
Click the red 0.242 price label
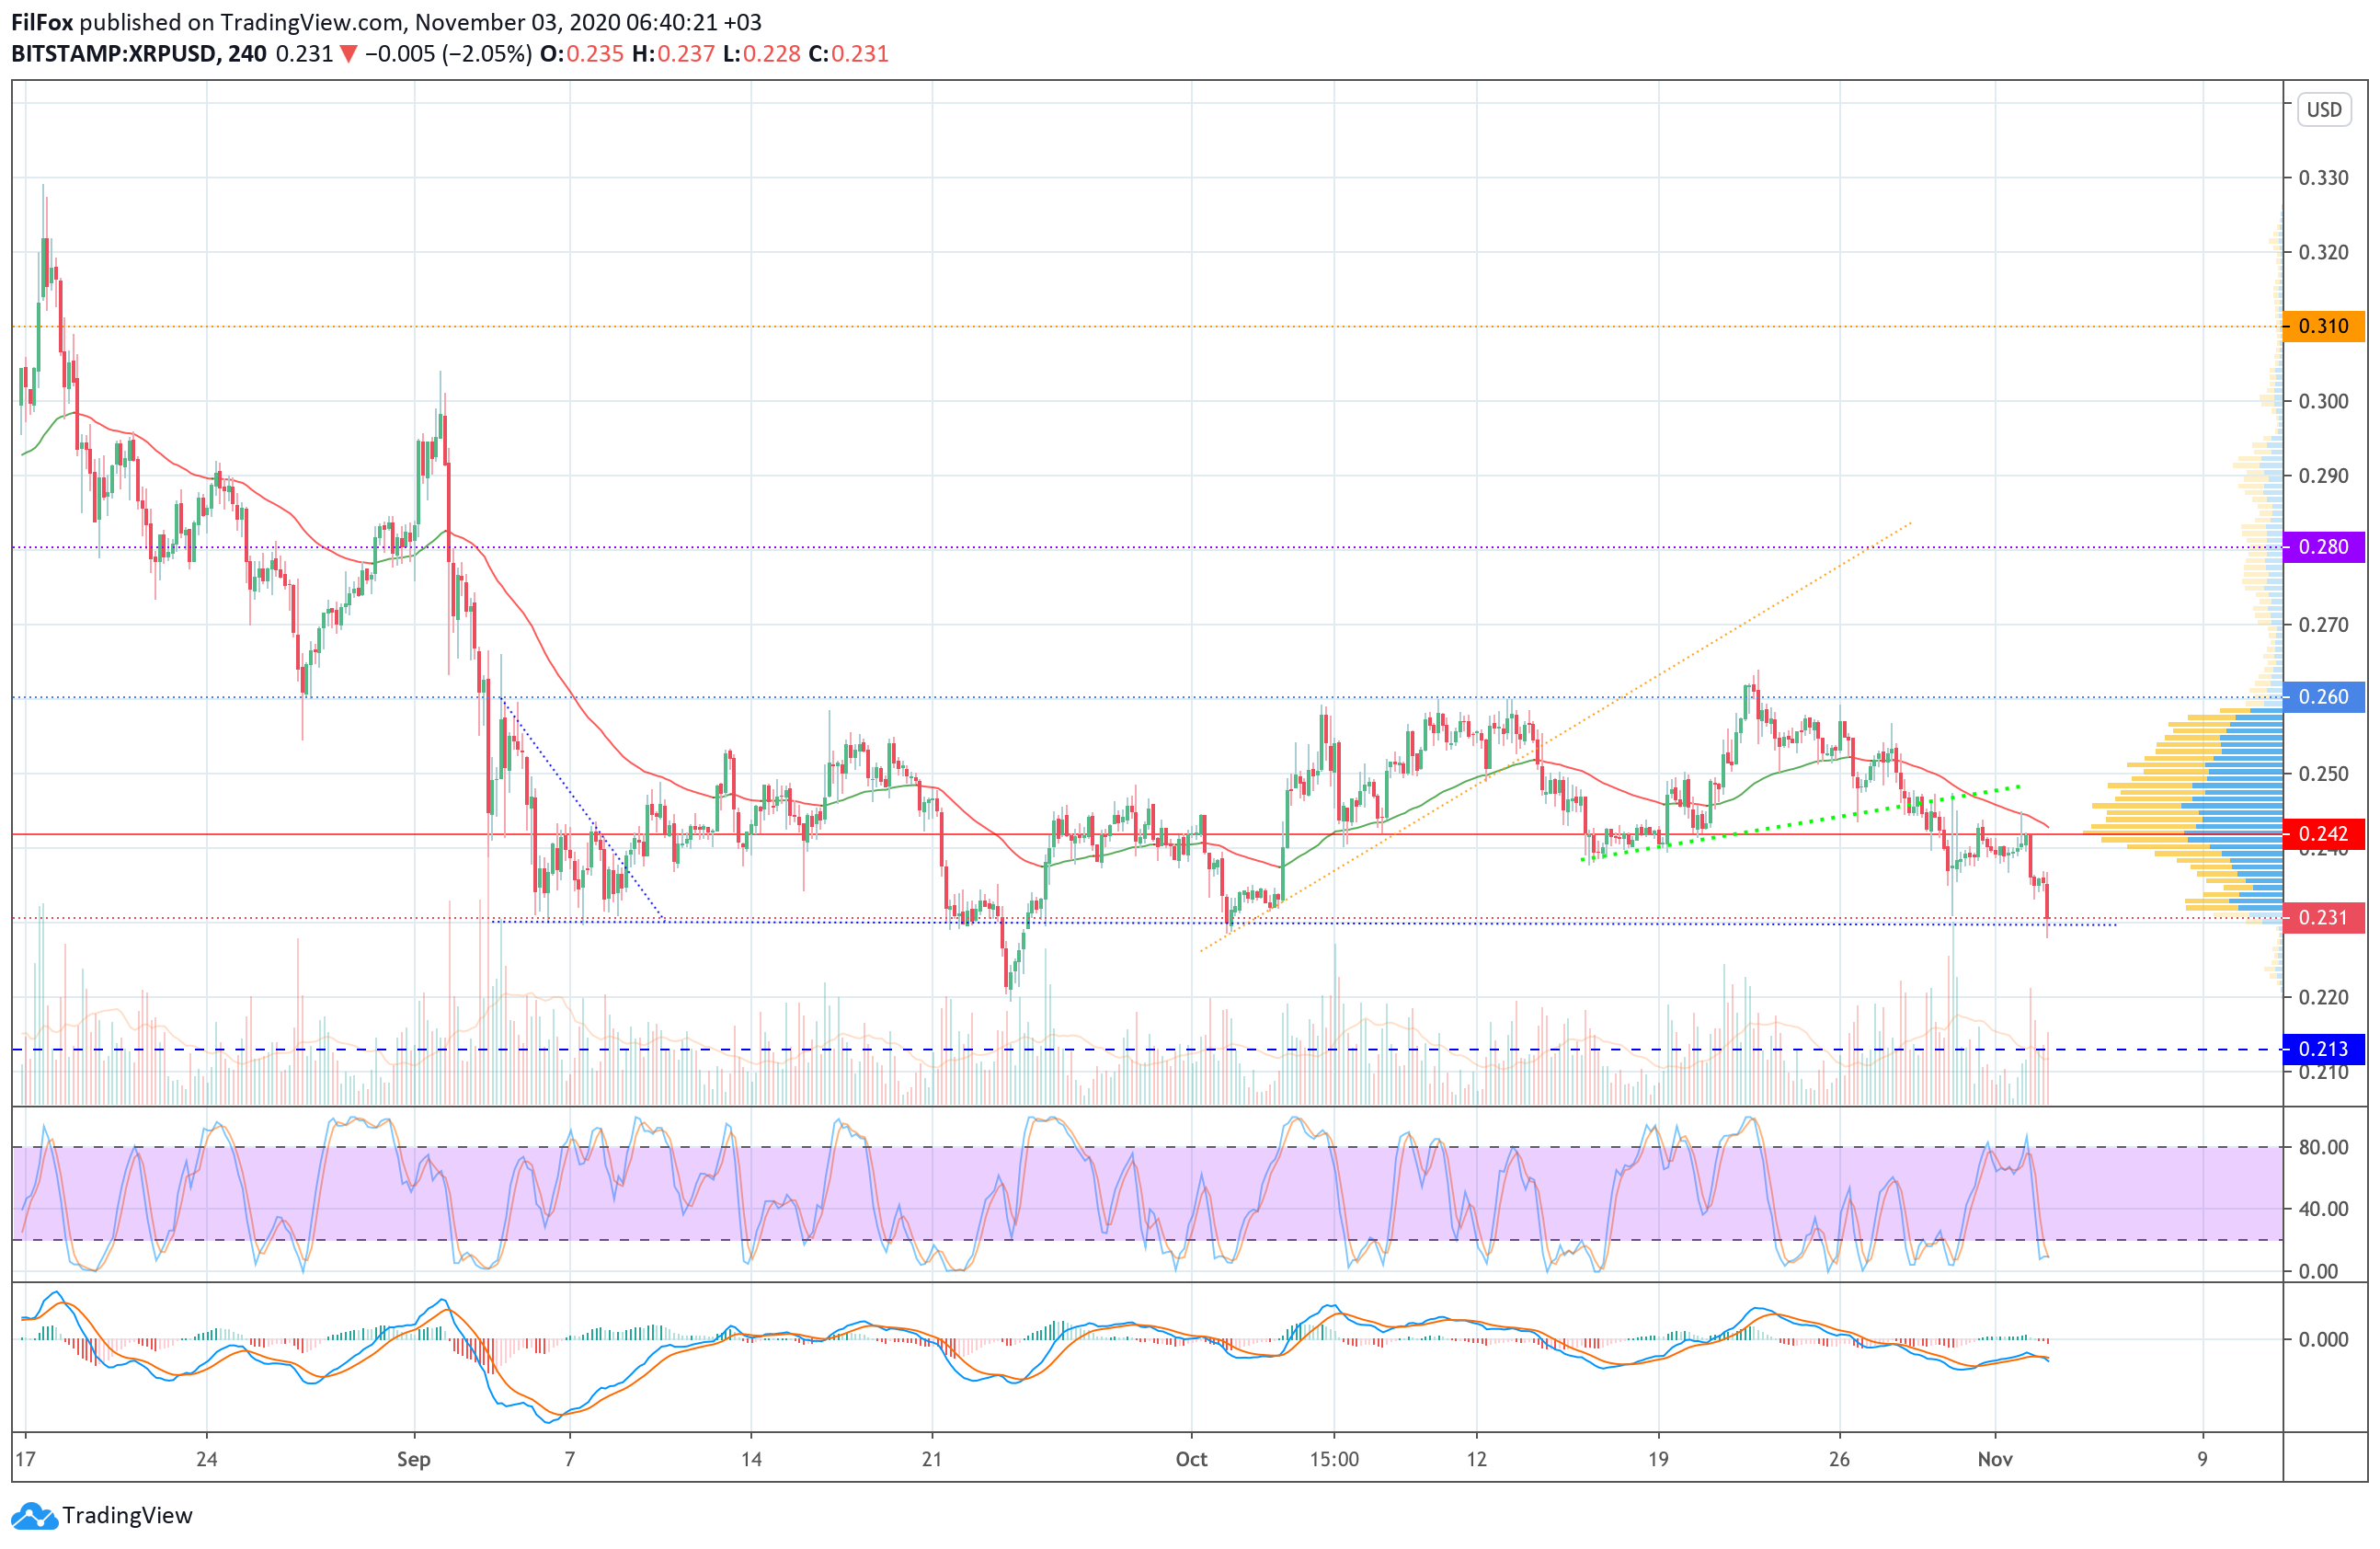pyautogui.click(x=2323, y=834)
